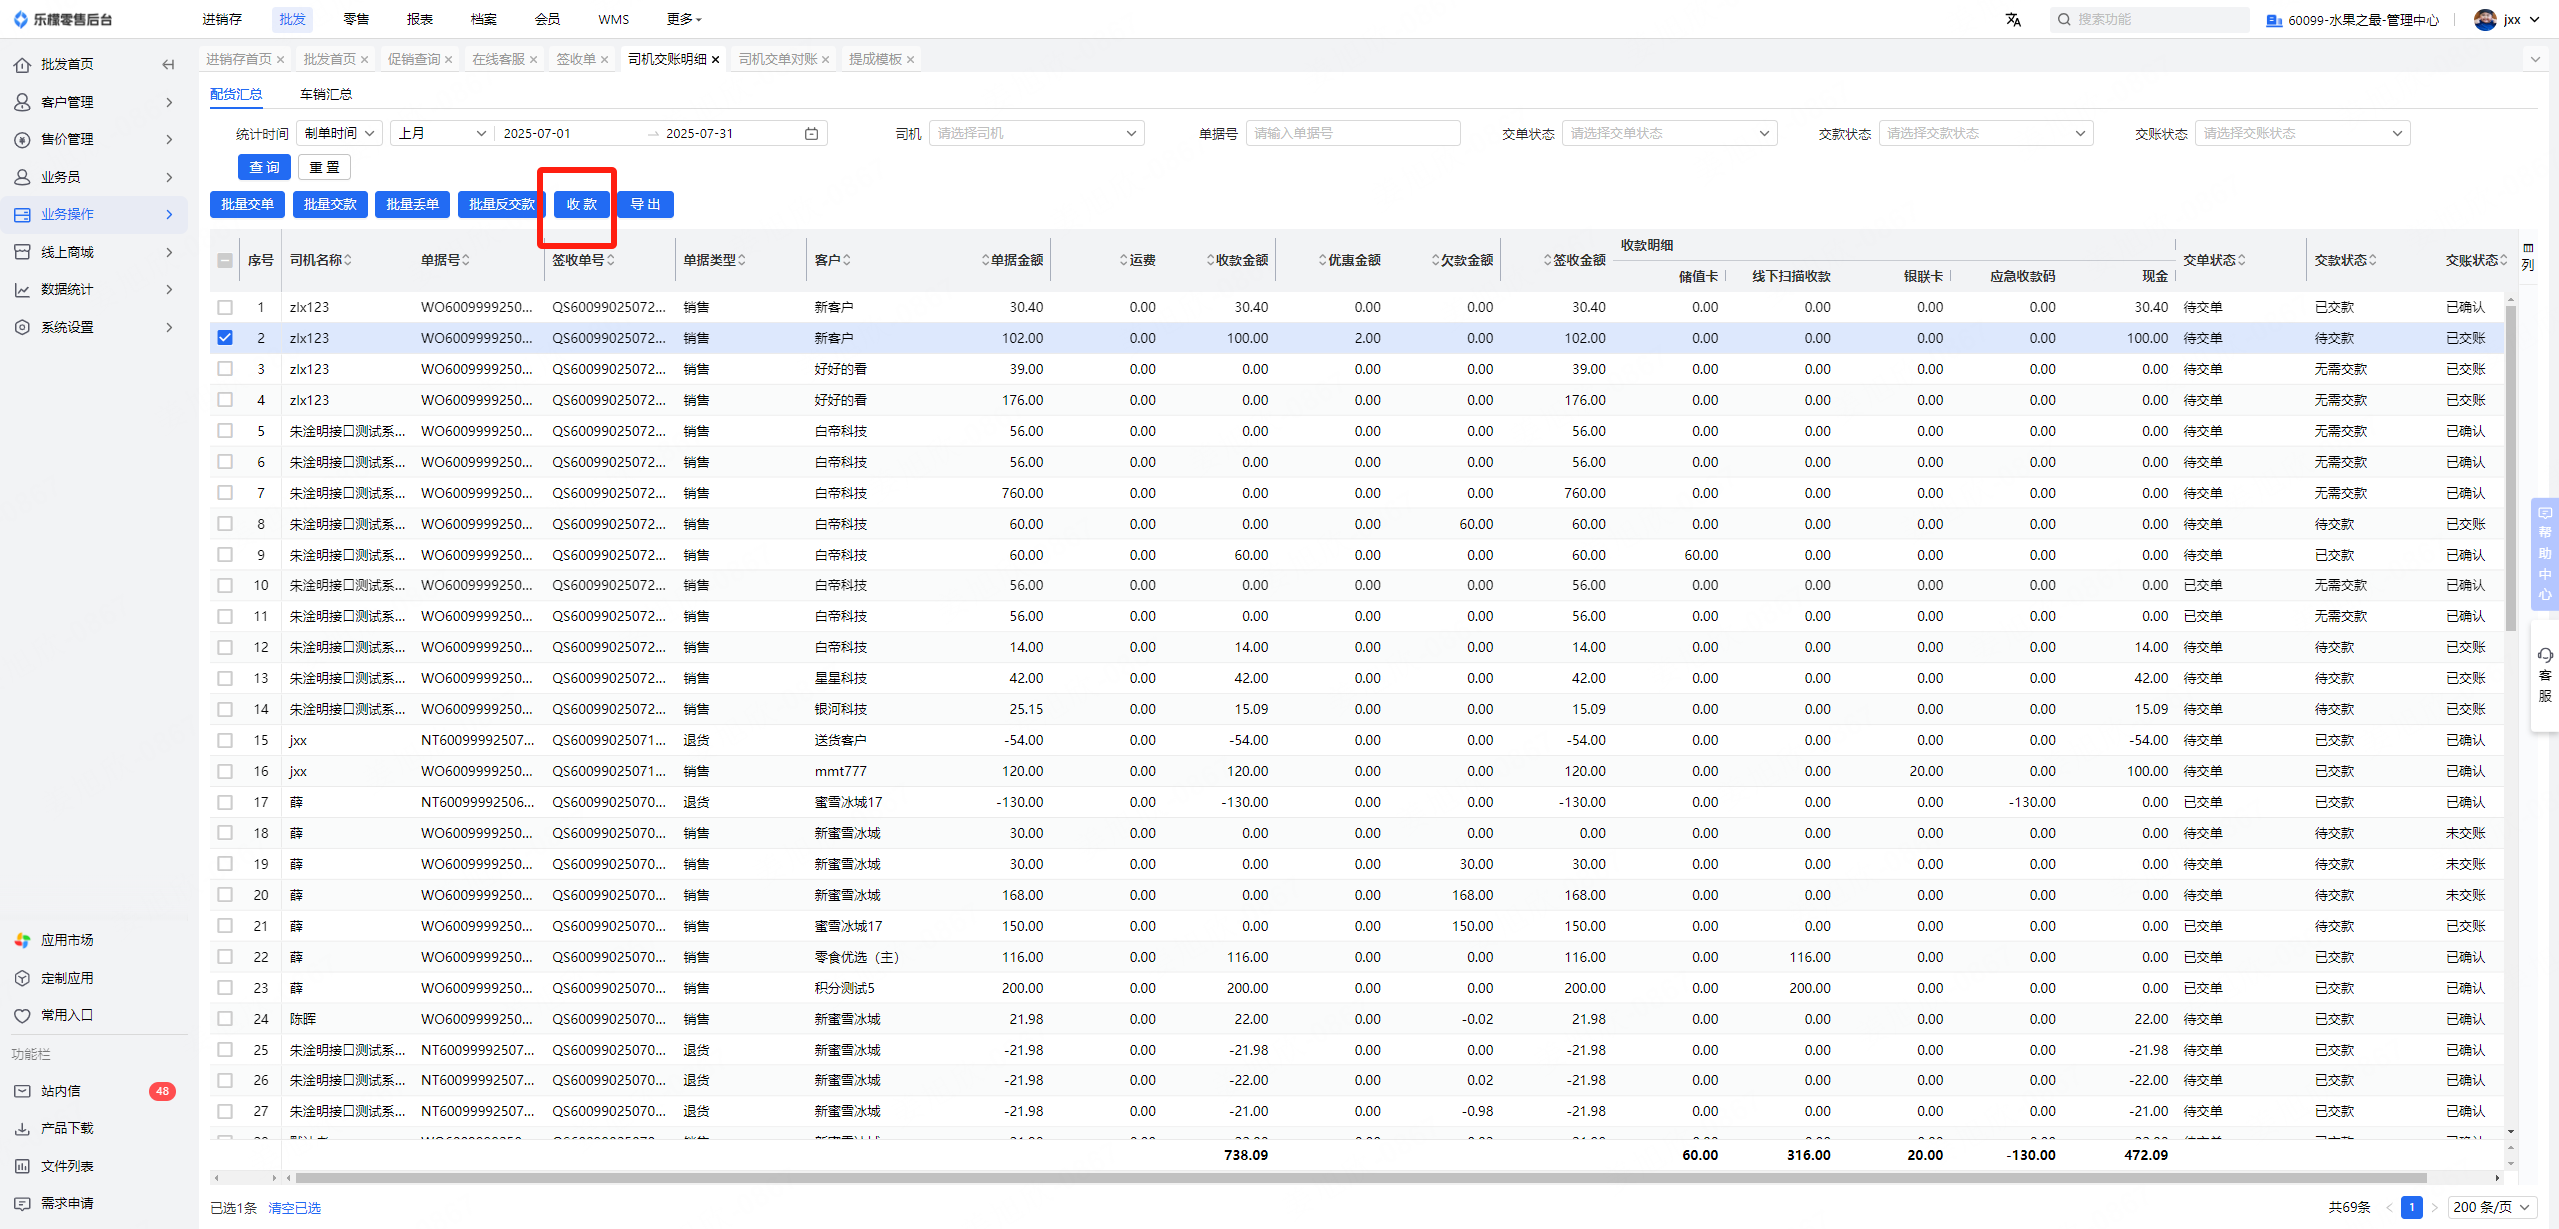Check row 10 checkbox
The width and height of the screenshot is (2559, 1229).
pos(225,586)
